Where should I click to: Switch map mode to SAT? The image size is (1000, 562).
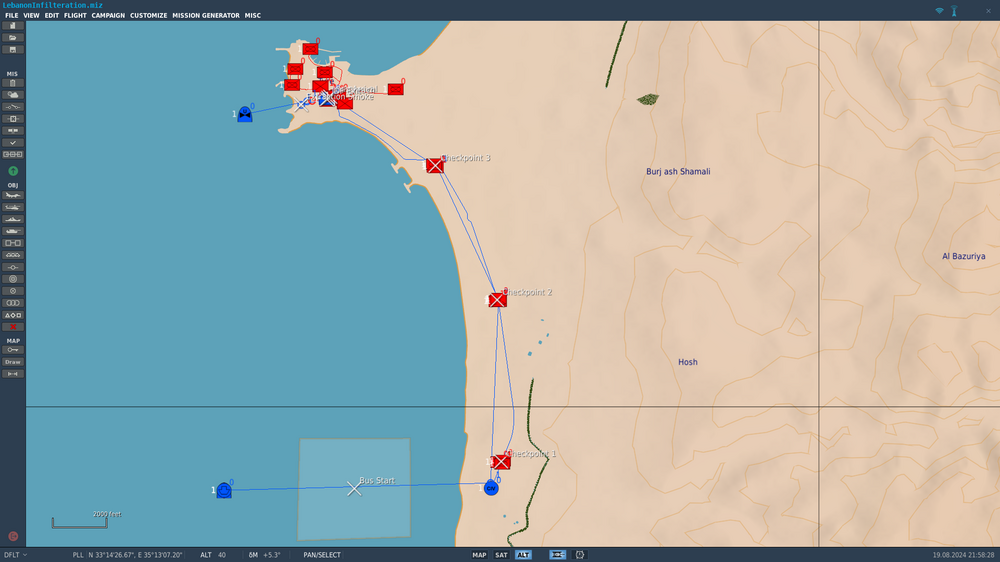click(501, 555)
